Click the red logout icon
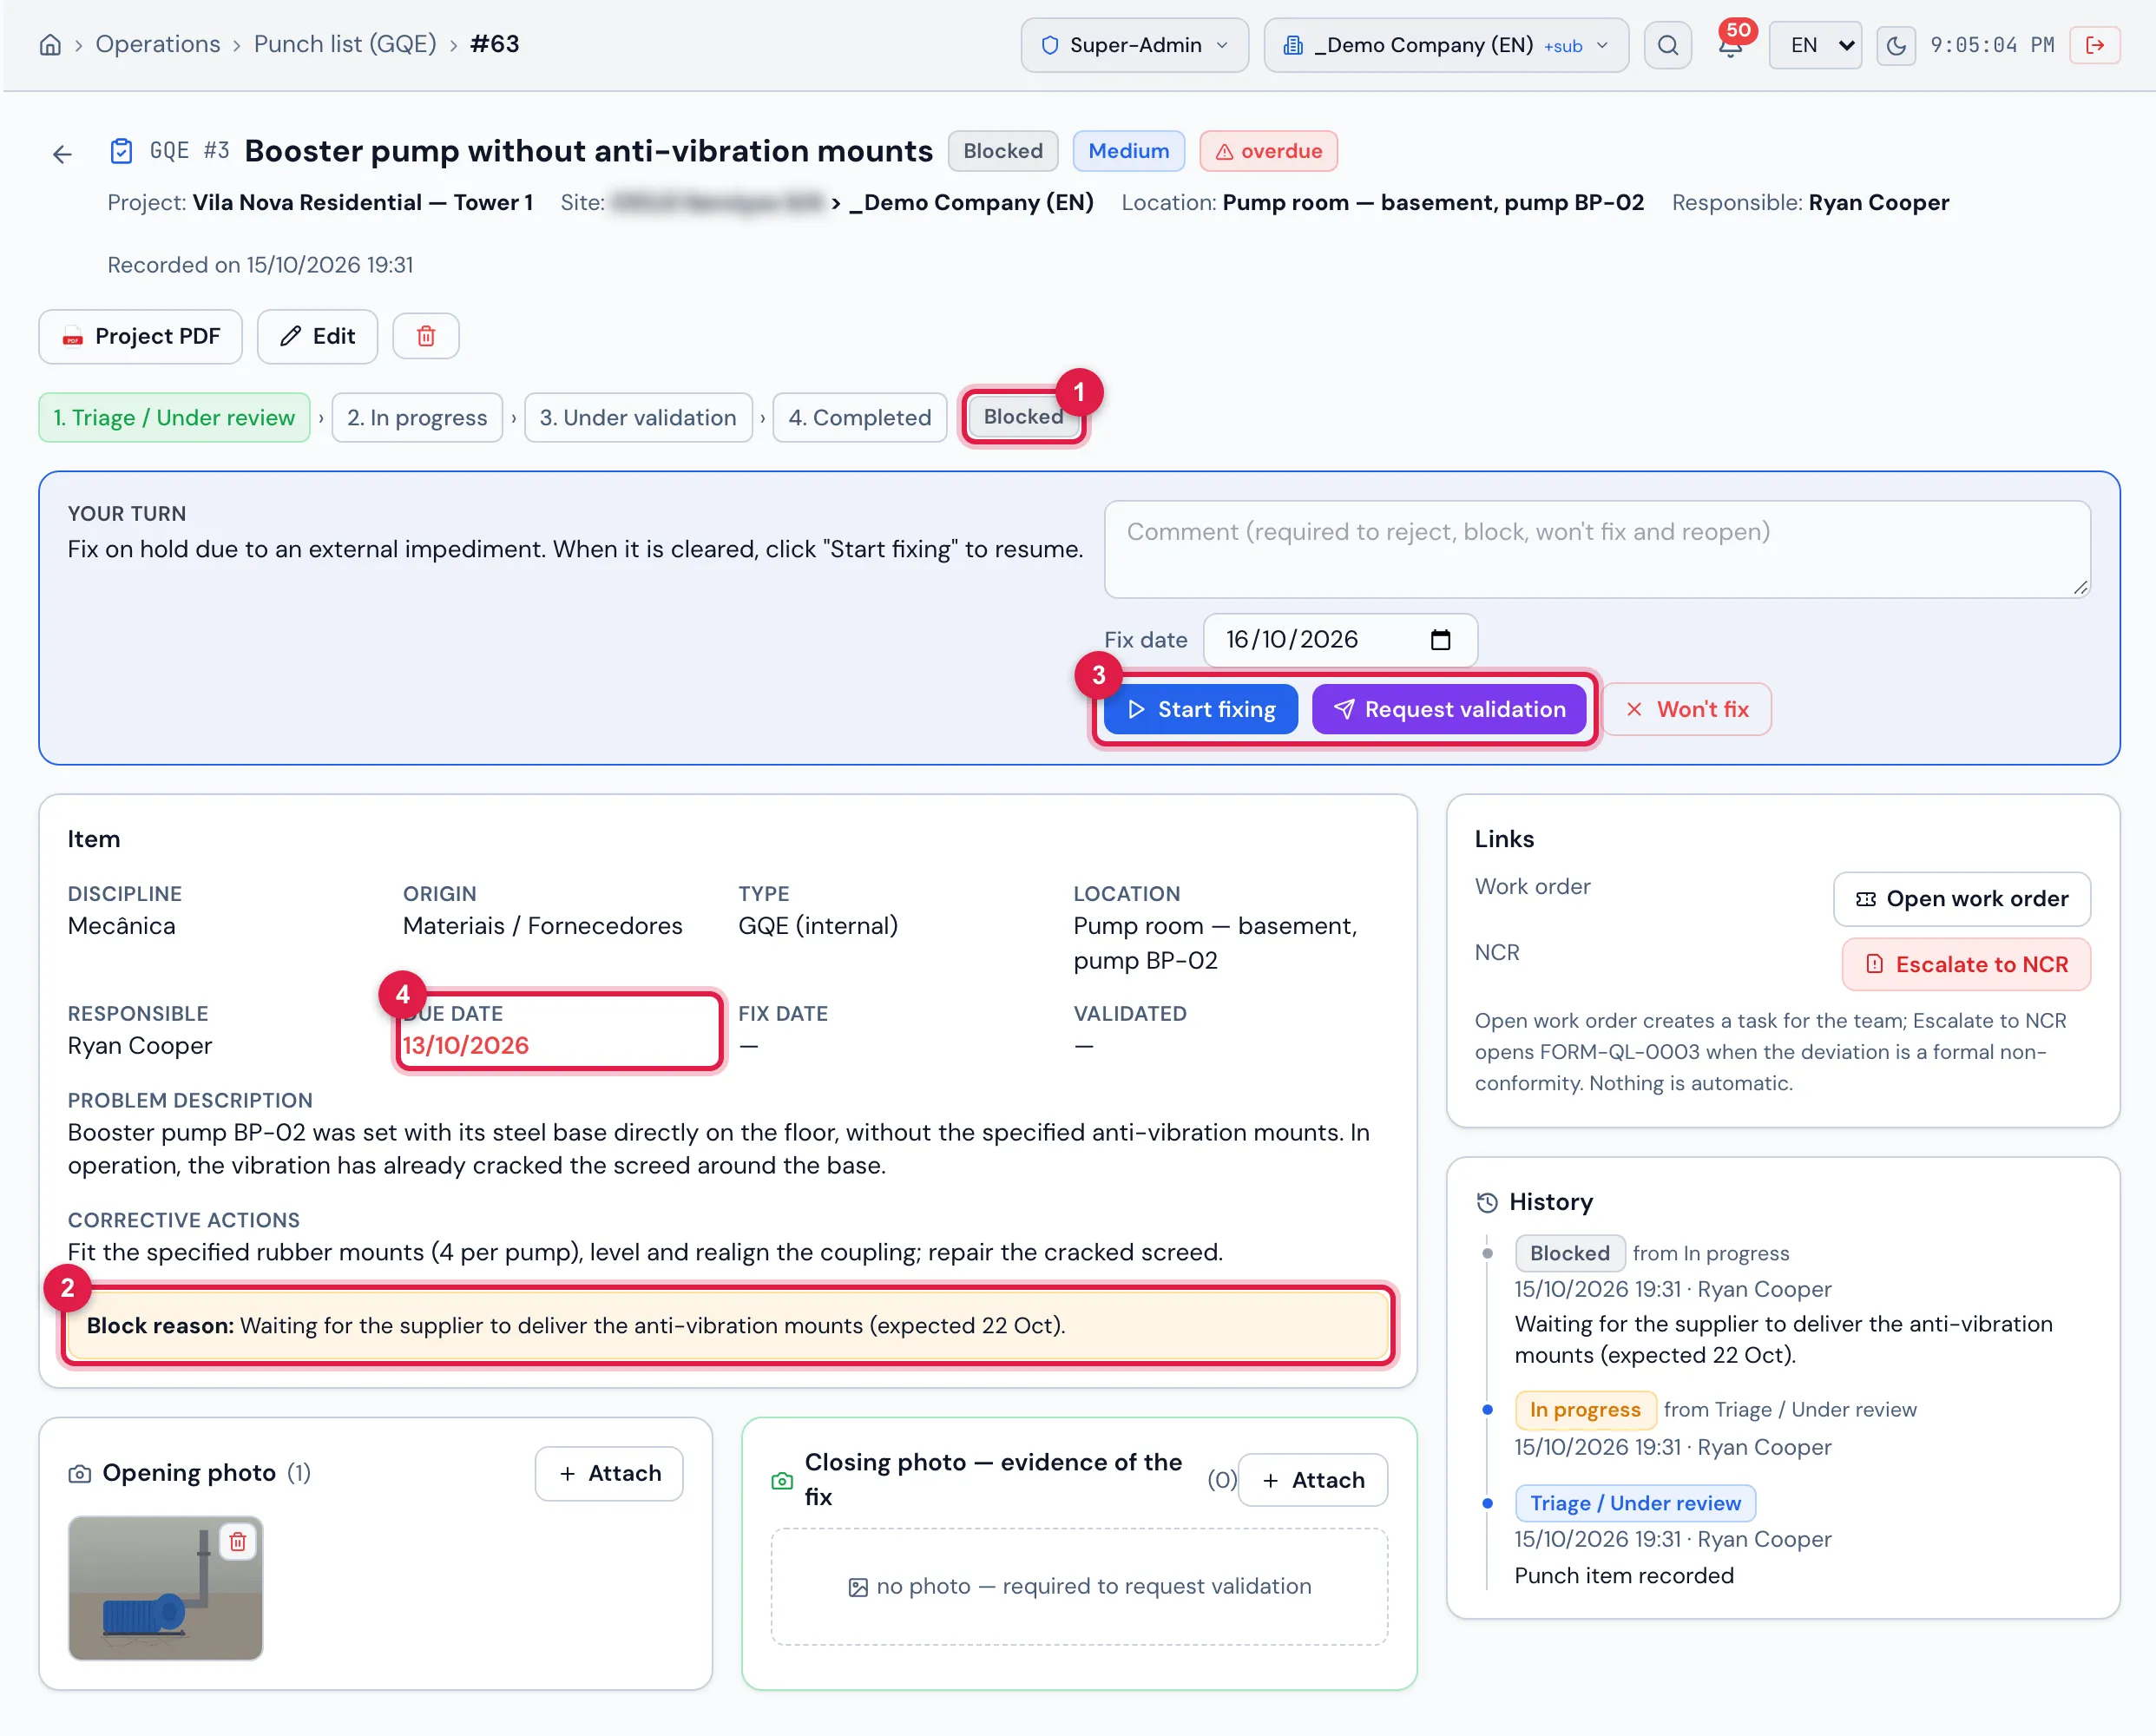Screen dimensions: 2156x1736 pos(2095,45)
